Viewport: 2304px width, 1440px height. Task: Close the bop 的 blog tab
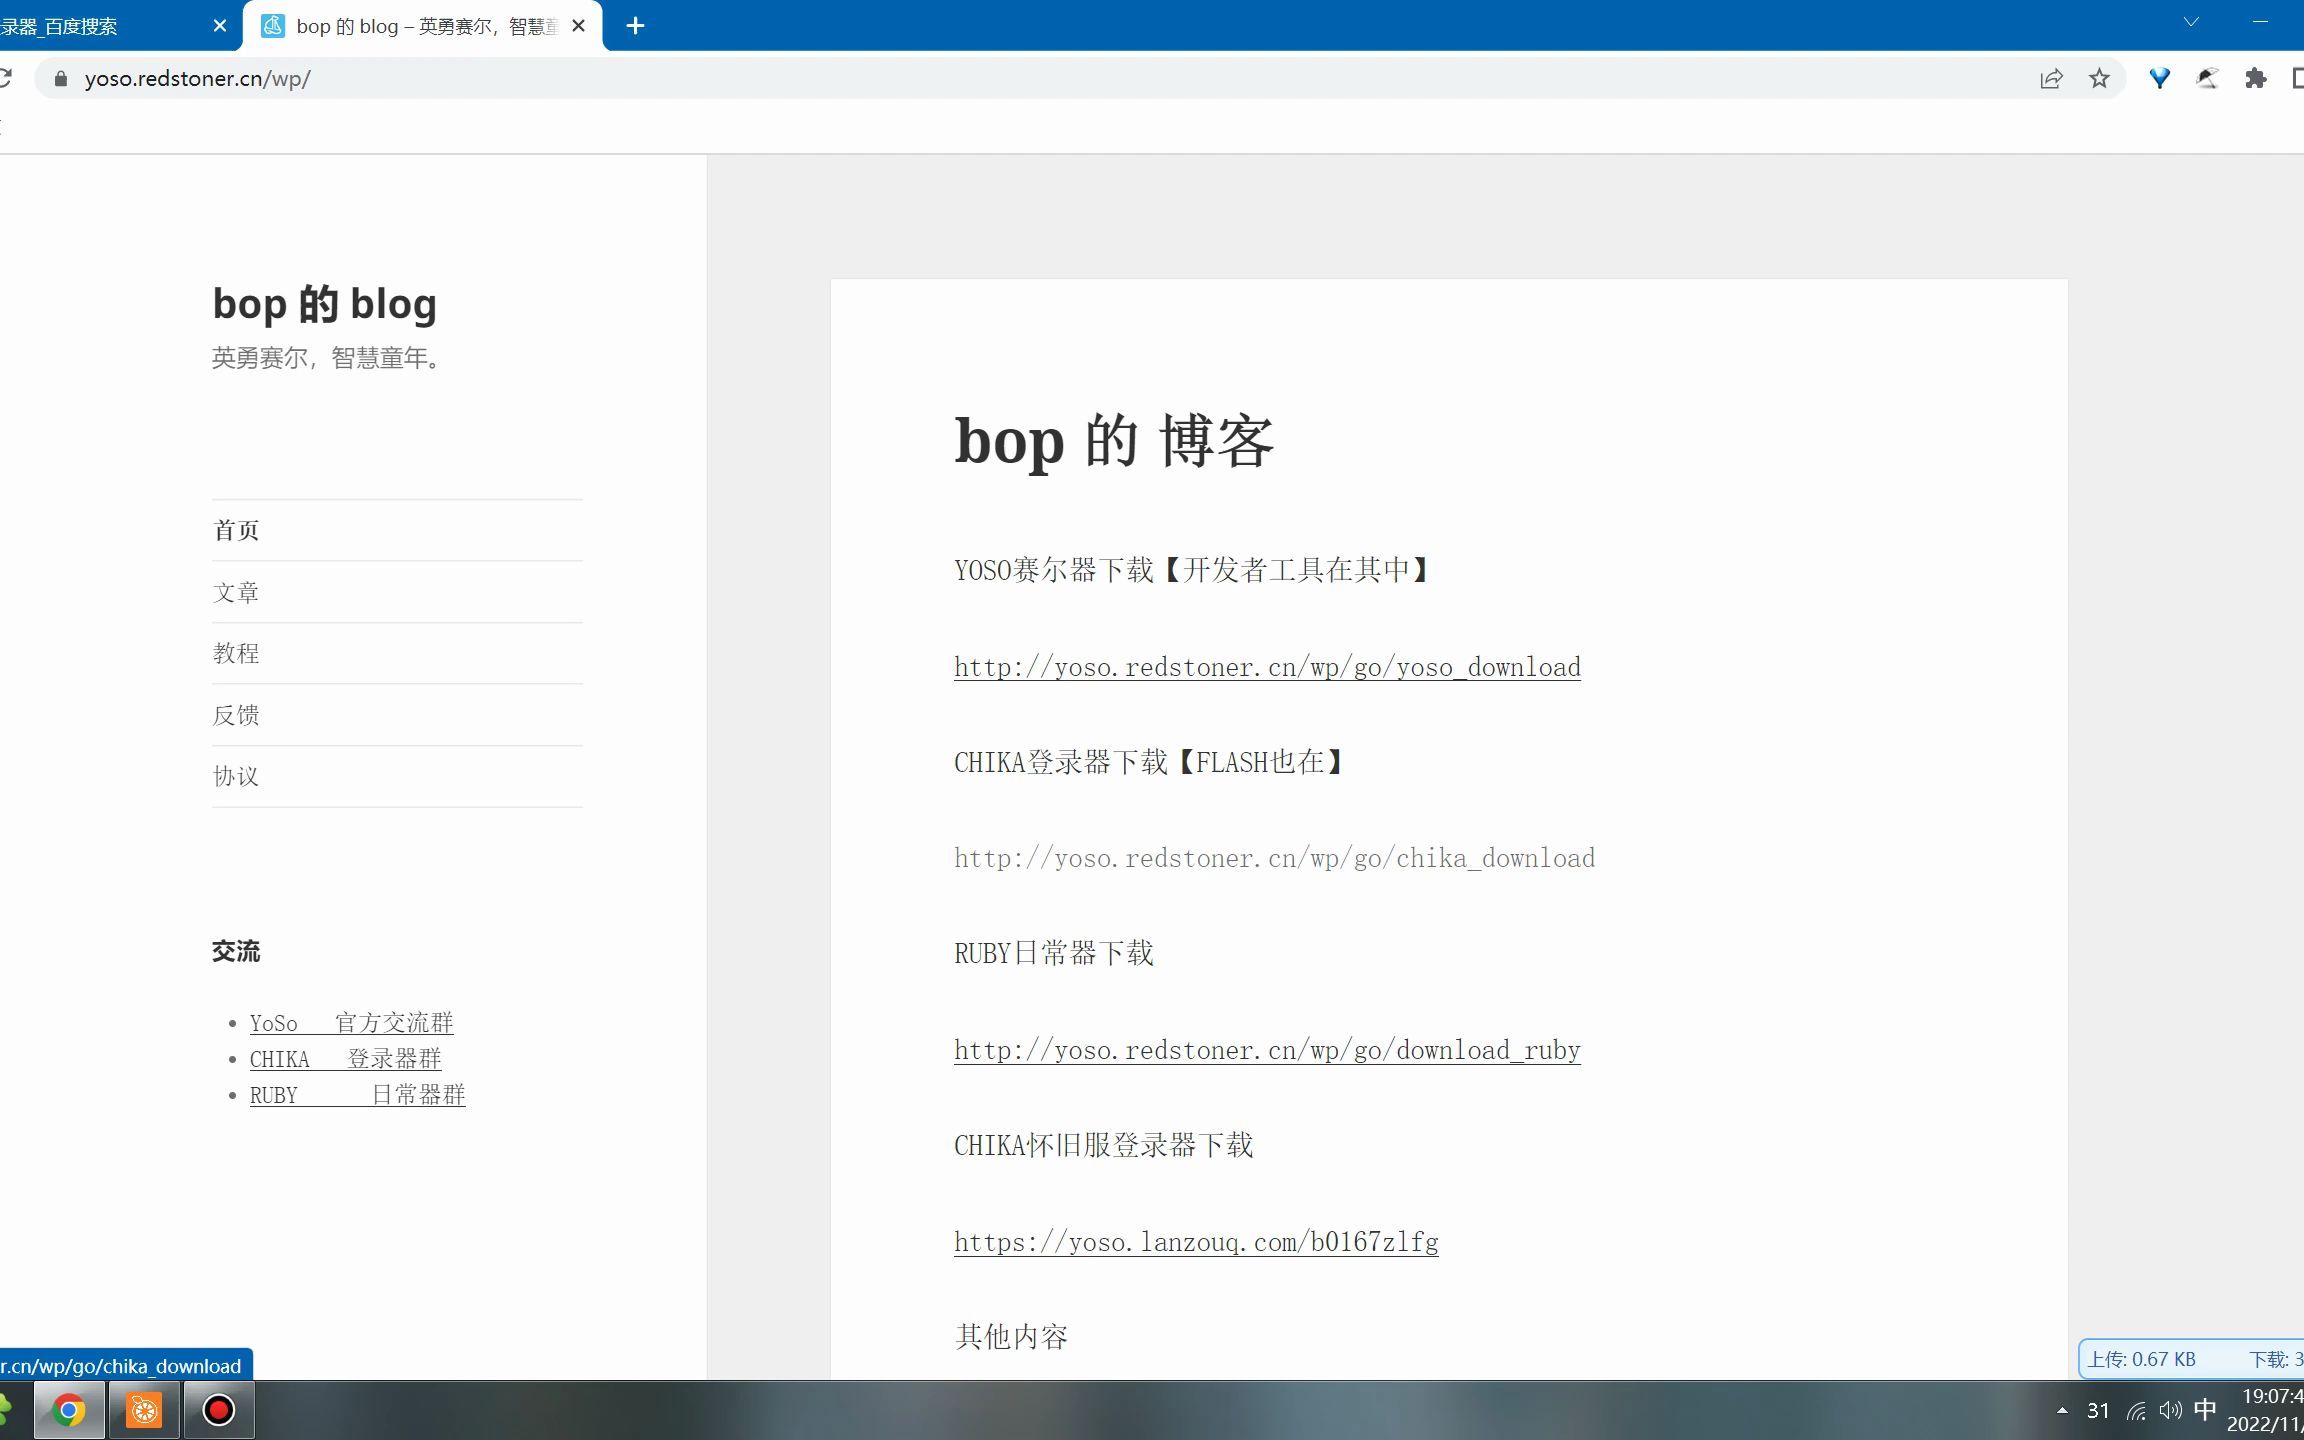578,26
